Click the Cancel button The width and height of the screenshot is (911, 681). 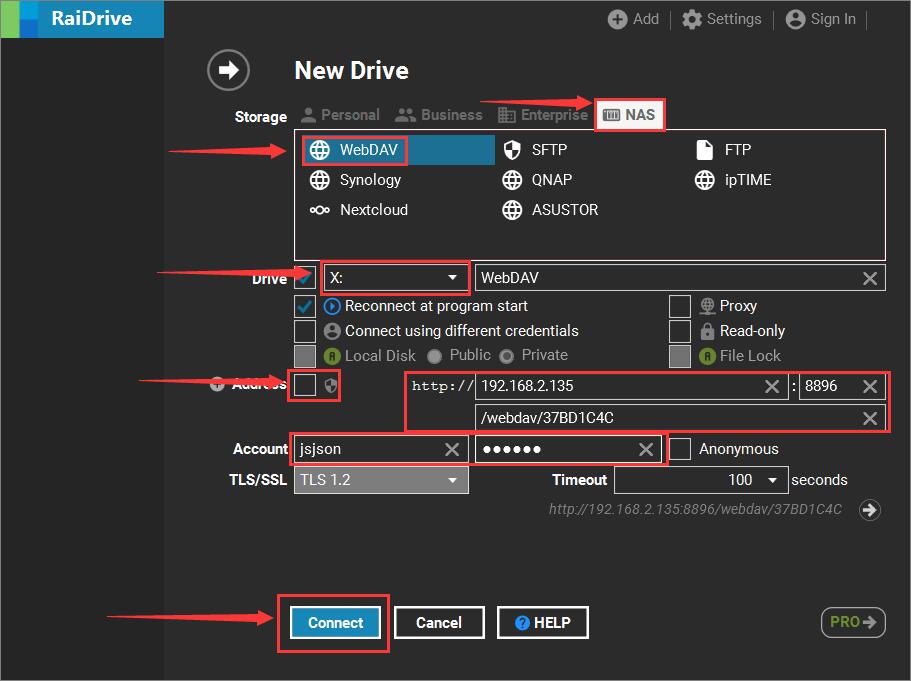point(439,623)
